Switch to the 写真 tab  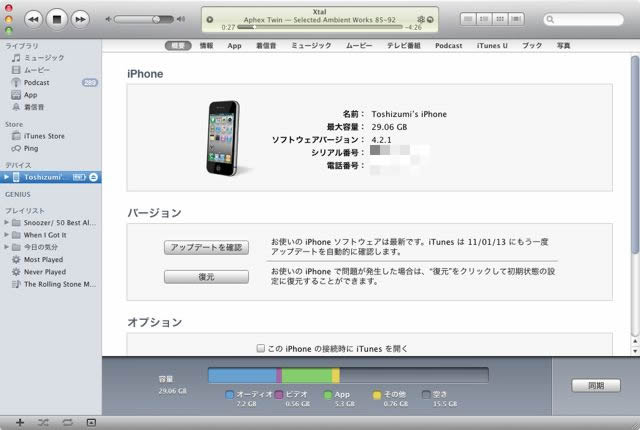click(564, 46)
